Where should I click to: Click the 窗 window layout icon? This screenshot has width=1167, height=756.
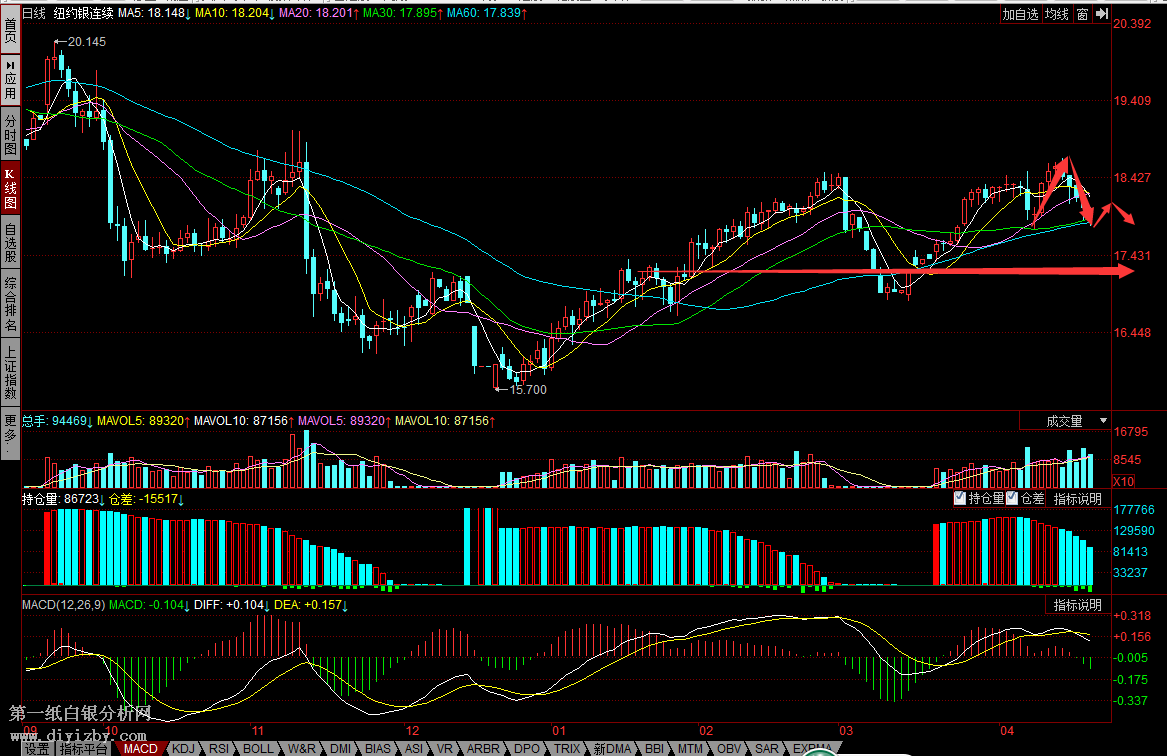(1082, 14)
